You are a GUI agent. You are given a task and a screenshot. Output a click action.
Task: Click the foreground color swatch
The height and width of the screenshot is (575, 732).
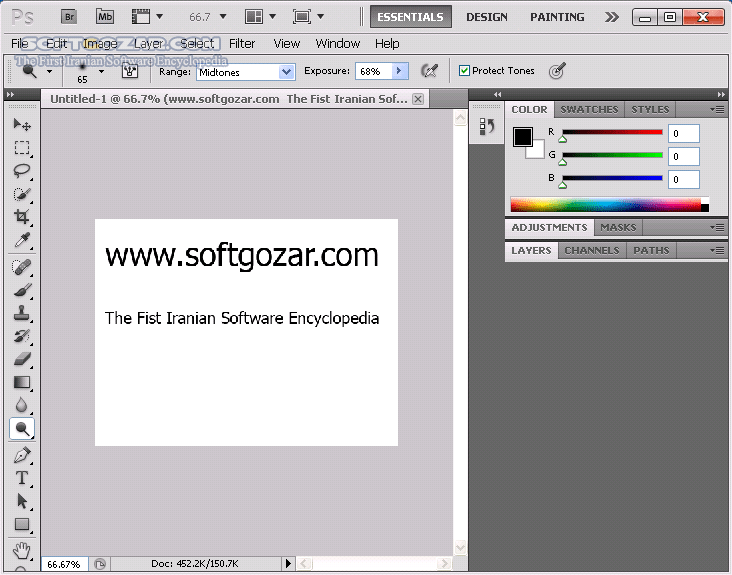[522, 137]
